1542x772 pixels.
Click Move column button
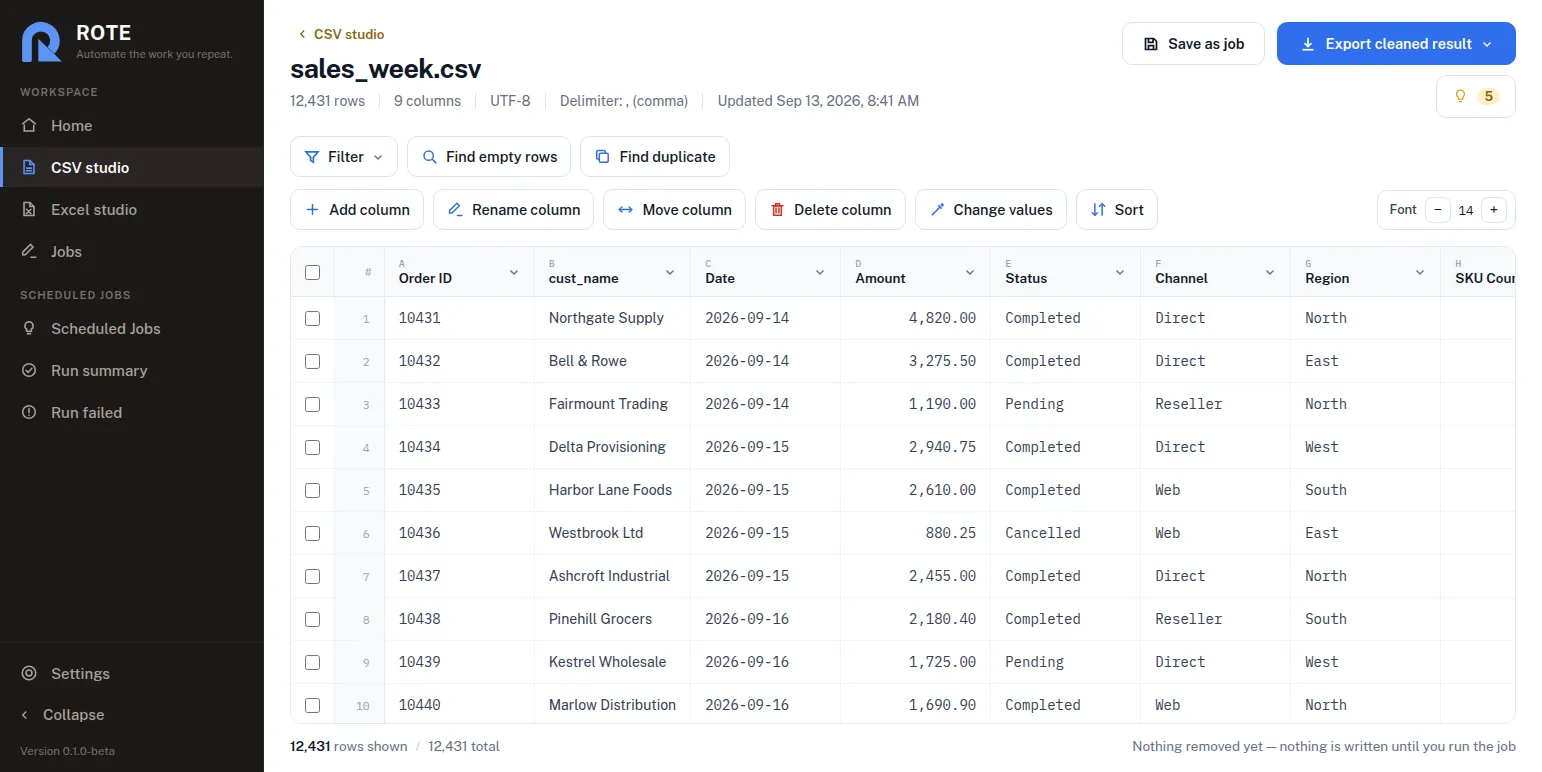tap(675, 210)
